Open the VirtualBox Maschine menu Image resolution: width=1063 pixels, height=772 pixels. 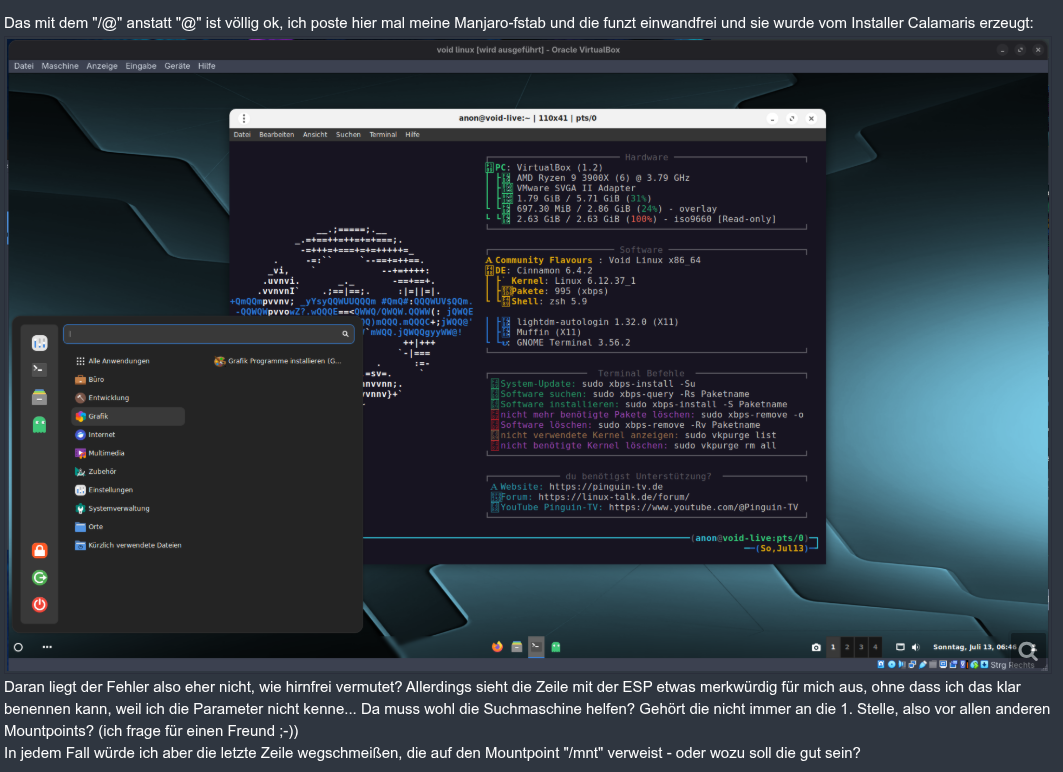coord(60,66)
